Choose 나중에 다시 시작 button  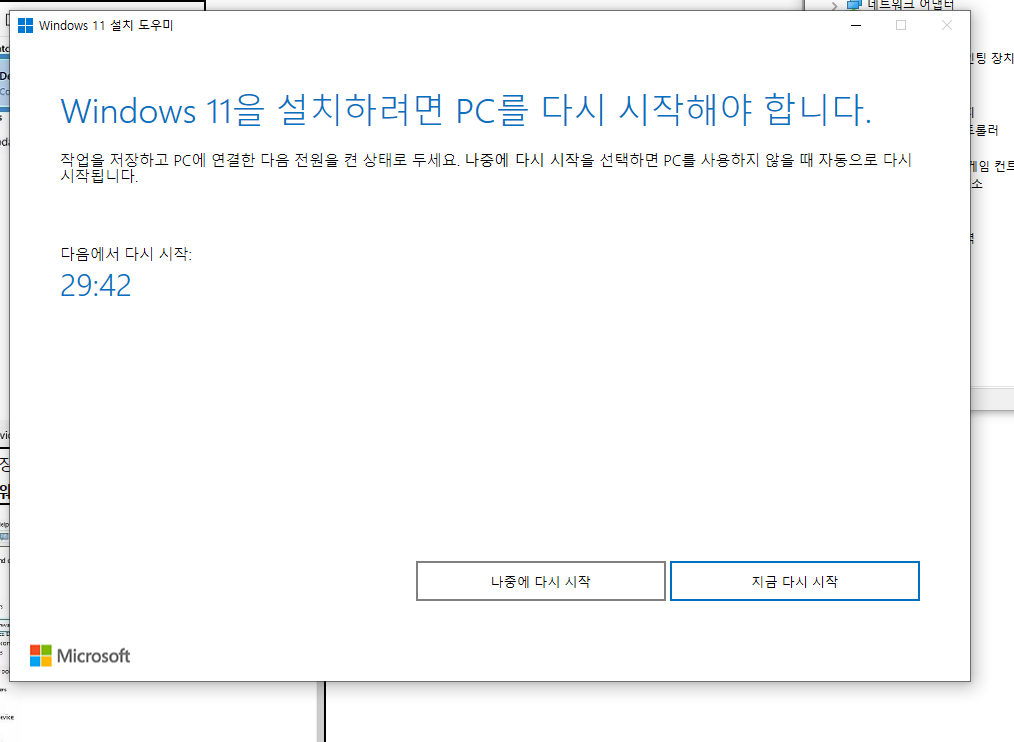coord(541,581)
